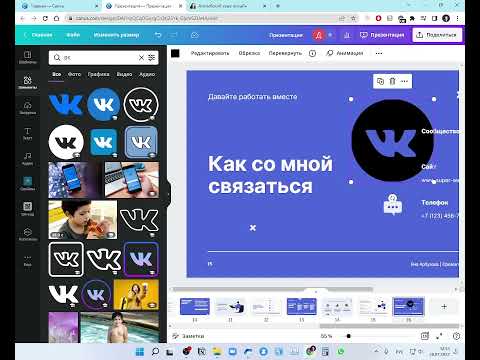Select slide thumbnail number 16

pos(408,307)
